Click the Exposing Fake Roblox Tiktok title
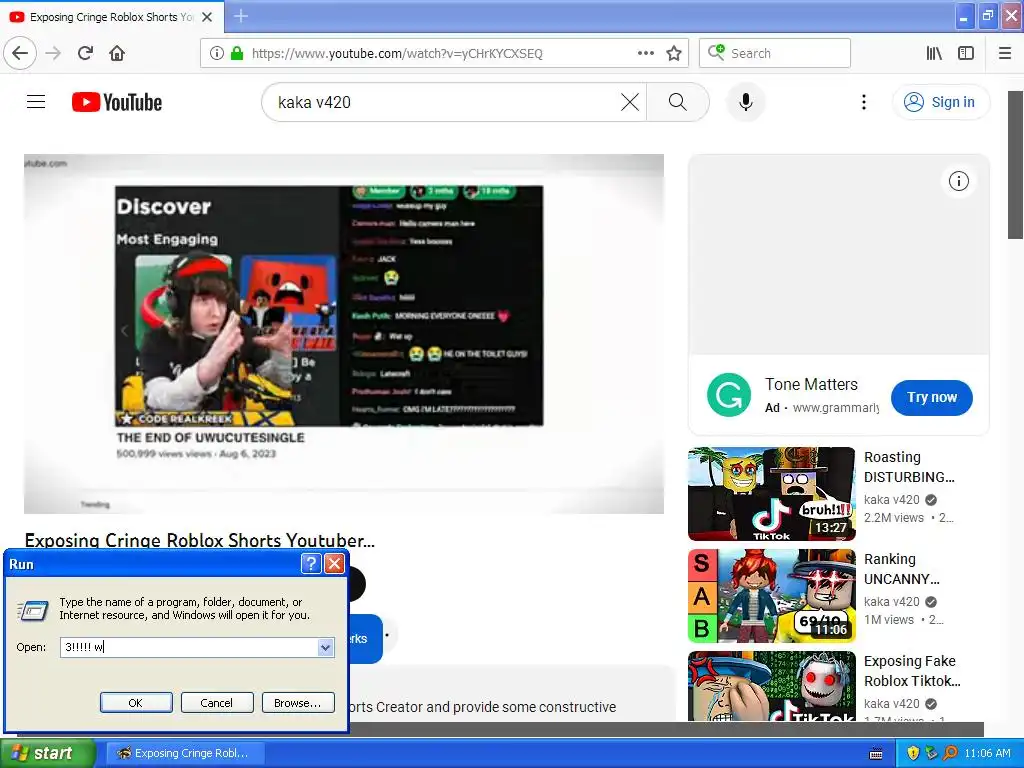The width and height of the screenshot is (1024, 768). (x=912, y=671)
